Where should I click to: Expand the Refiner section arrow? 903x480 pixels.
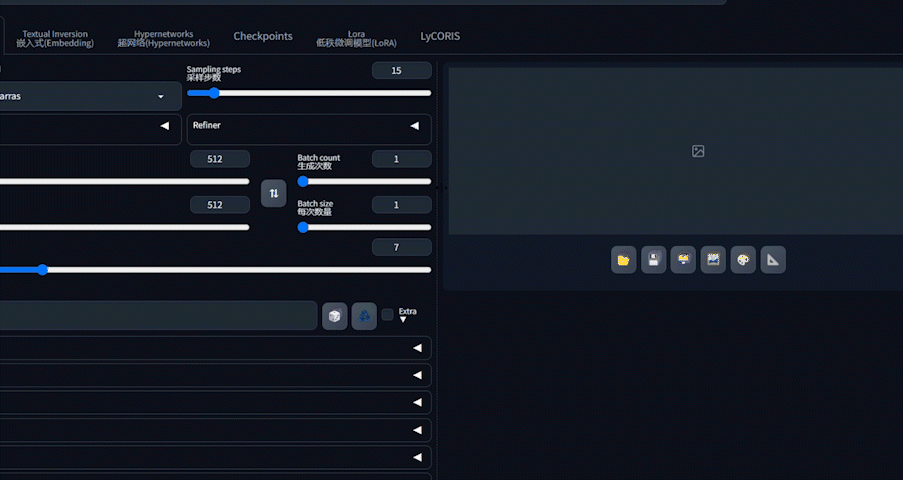pyautogui.click(x=414, y=126)
